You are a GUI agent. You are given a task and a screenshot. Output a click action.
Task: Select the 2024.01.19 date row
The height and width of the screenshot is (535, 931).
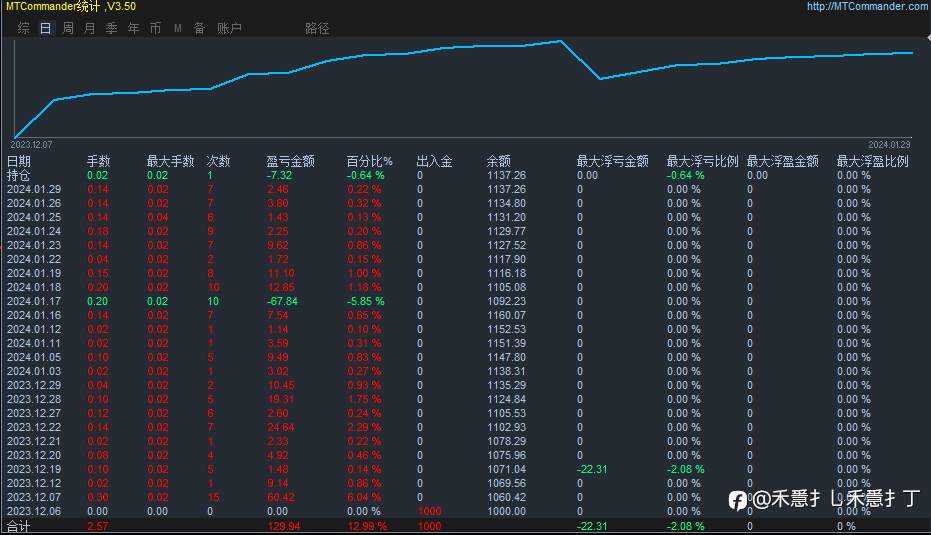pos(34,273)
